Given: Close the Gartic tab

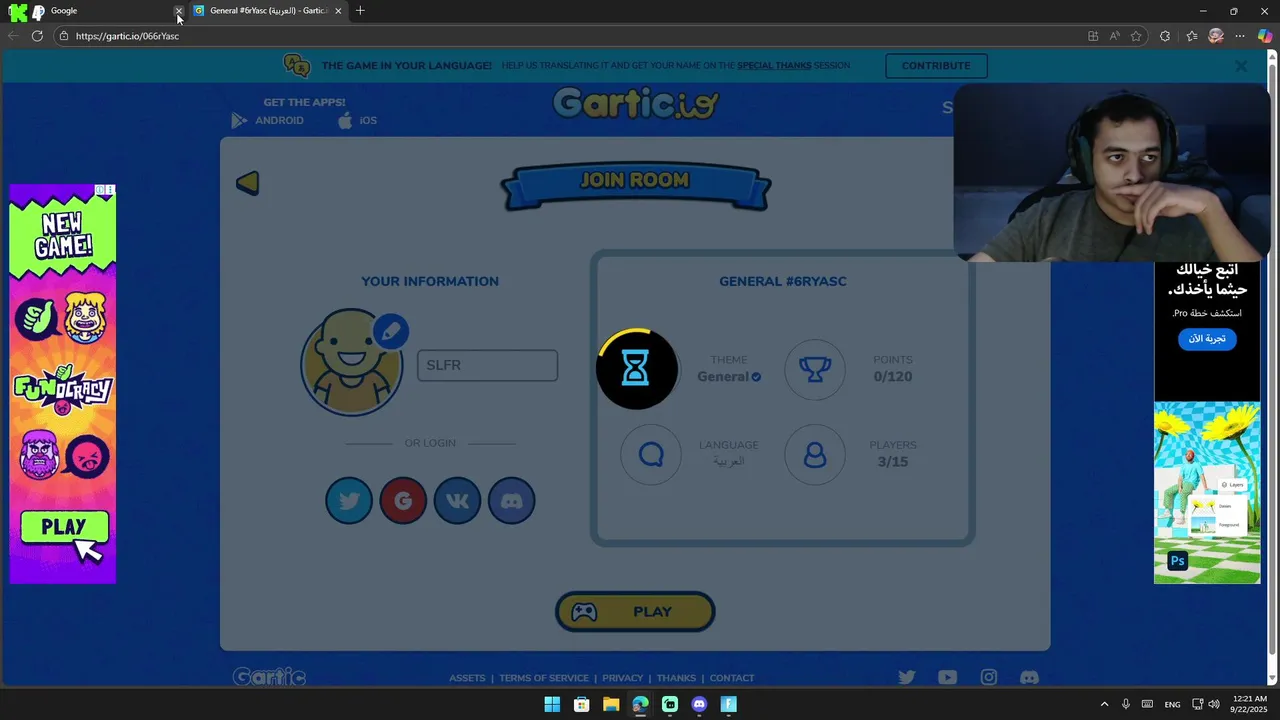Looking at the screenshot, I should click(338, 11).
